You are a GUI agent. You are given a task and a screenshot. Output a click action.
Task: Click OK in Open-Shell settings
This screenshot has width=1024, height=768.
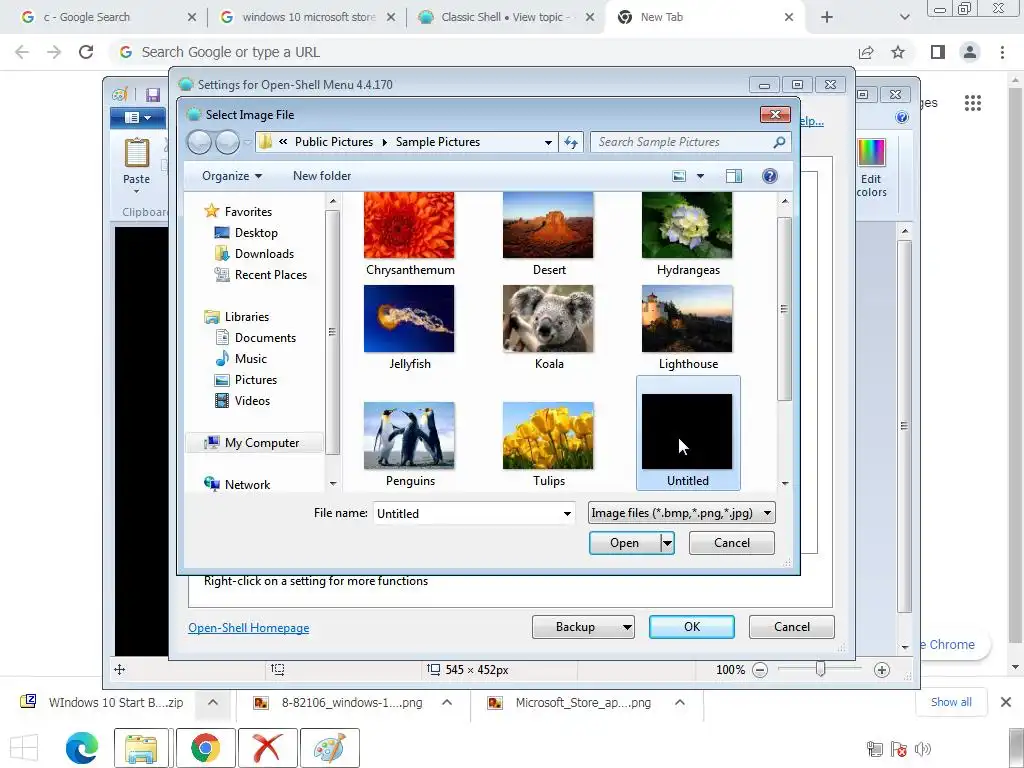pyautogui.click(x=692, y=627)
